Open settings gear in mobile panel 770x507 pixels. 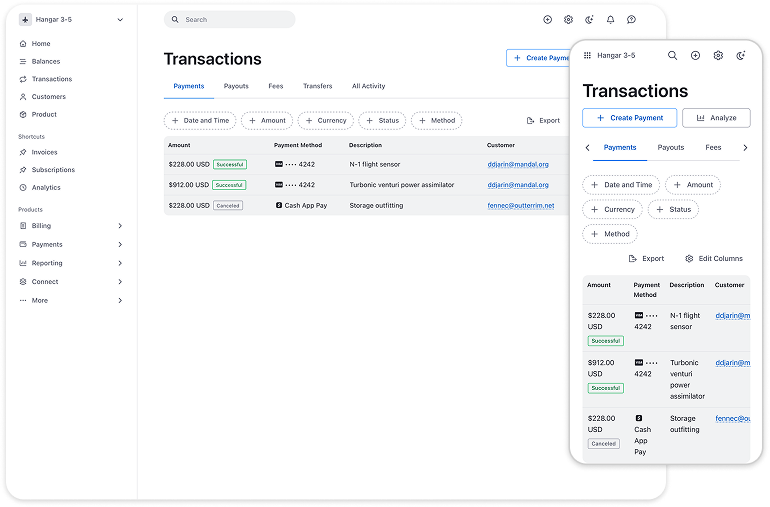718,56
